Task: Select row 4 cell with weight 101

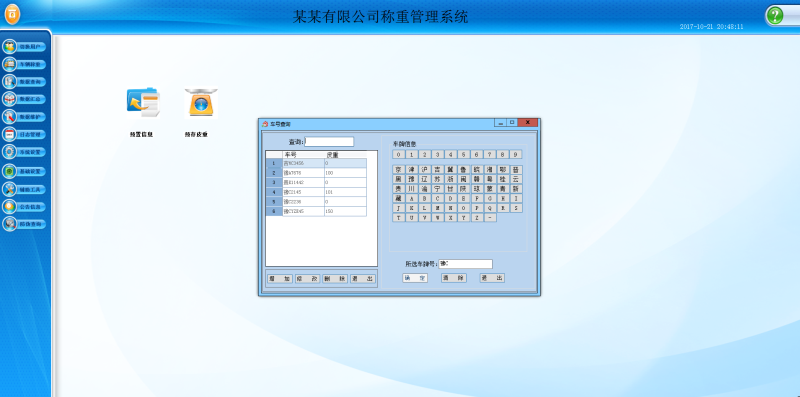Action: 345,192
